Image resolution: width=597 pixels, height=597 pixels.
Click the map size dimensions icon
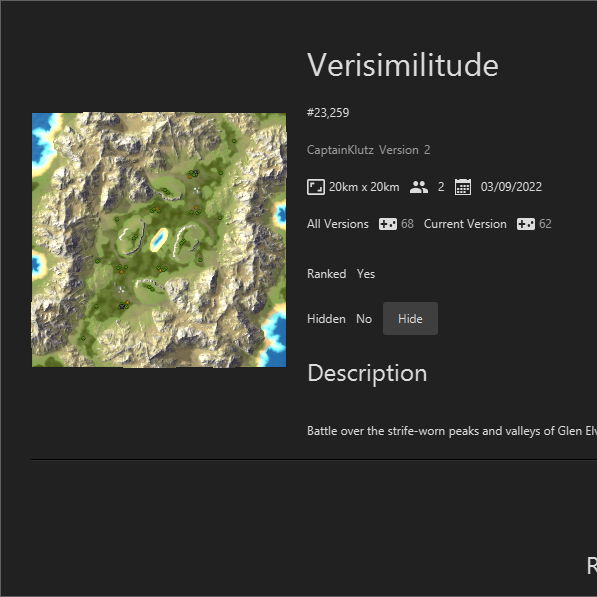click(316, 187)
